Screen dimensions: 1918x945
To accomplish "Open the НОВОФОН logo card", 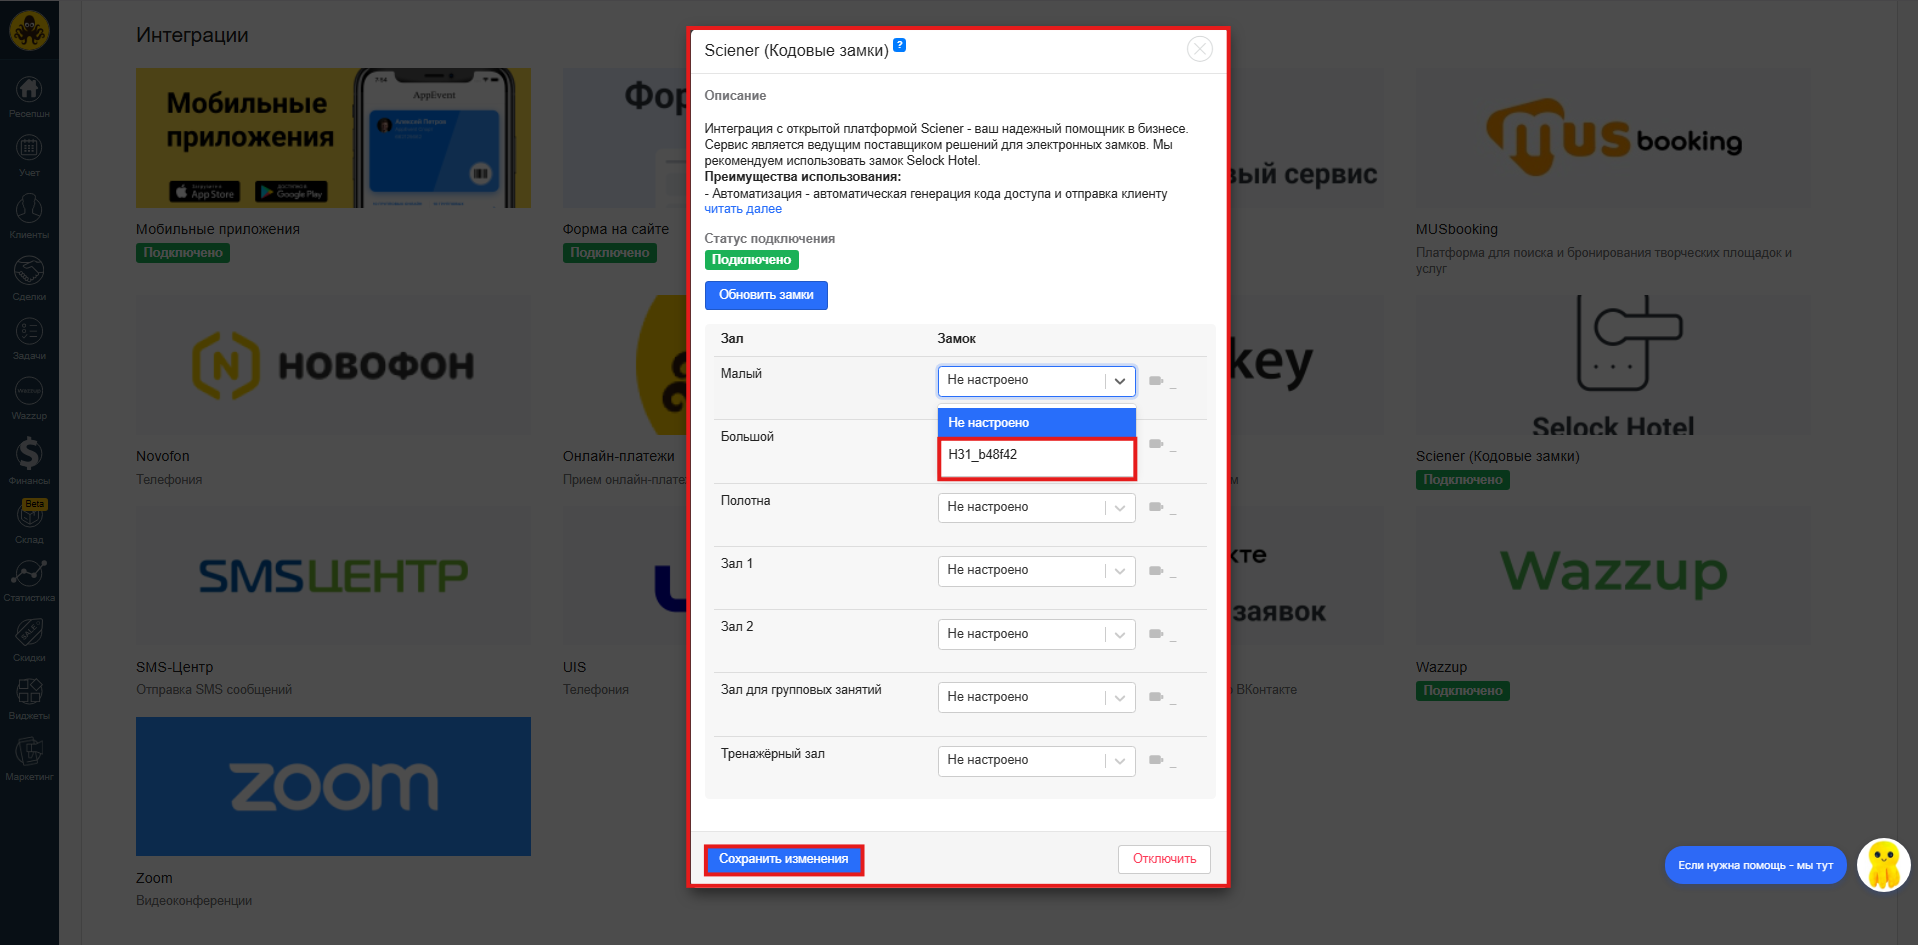I will coord(333,365).
